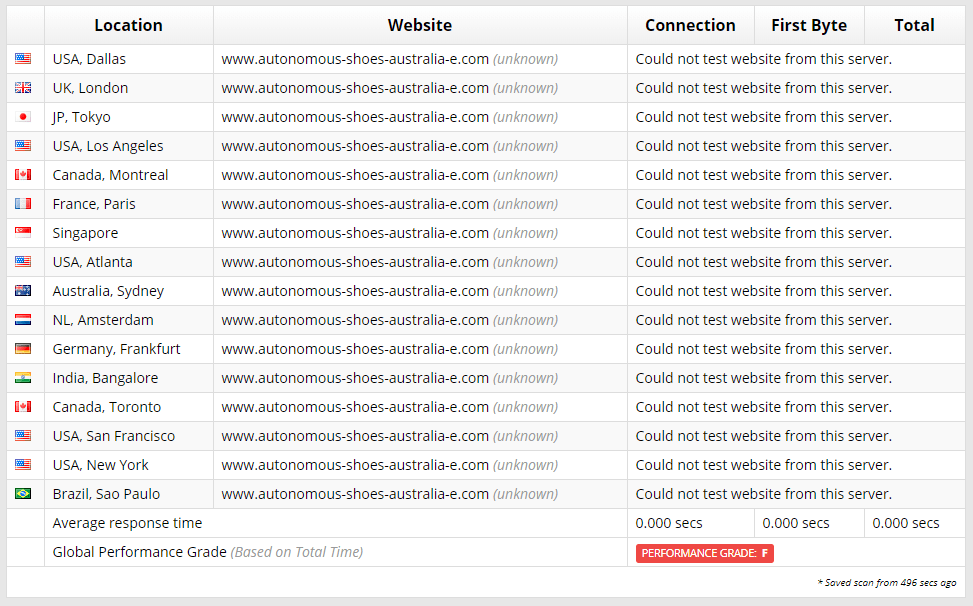The height and width of the screenshot is (606, 973).
Task: Click the 'Global Performance Grade' label
Action: [140, 552]
